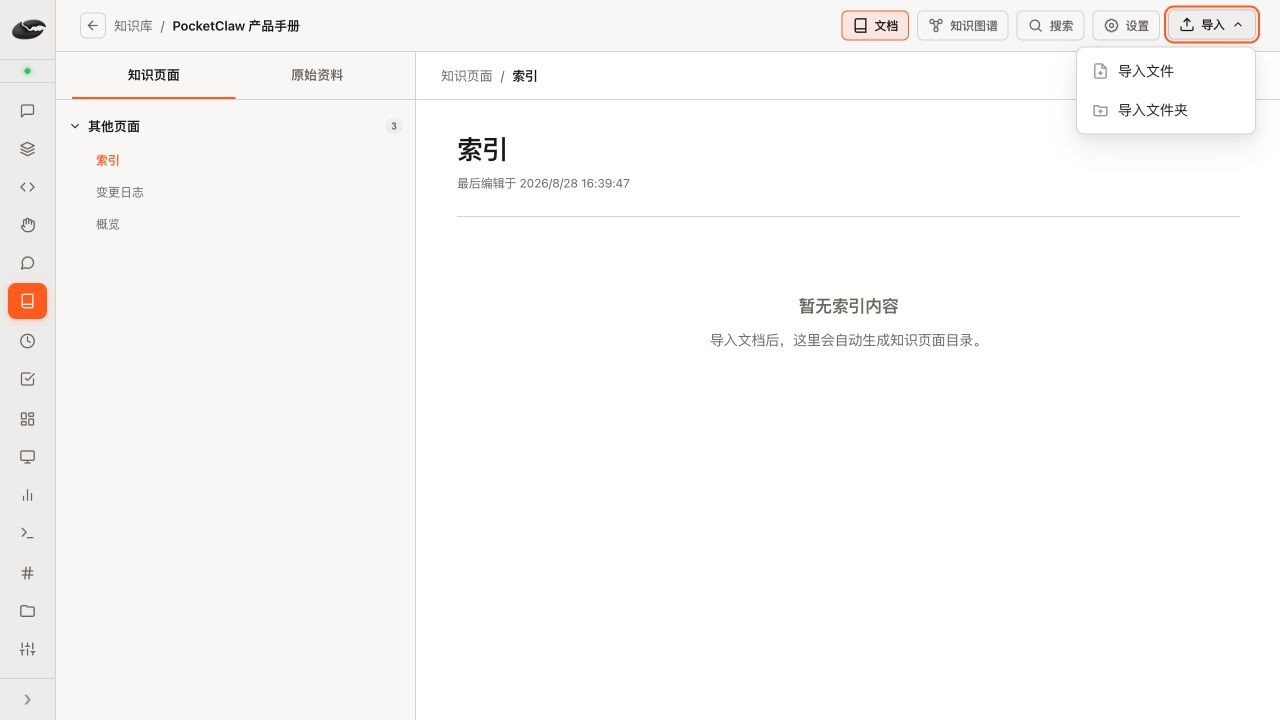Viewport: 1280px width, 720px height.
Task: Click the 索引 page heading
Action: click(483, 149)
